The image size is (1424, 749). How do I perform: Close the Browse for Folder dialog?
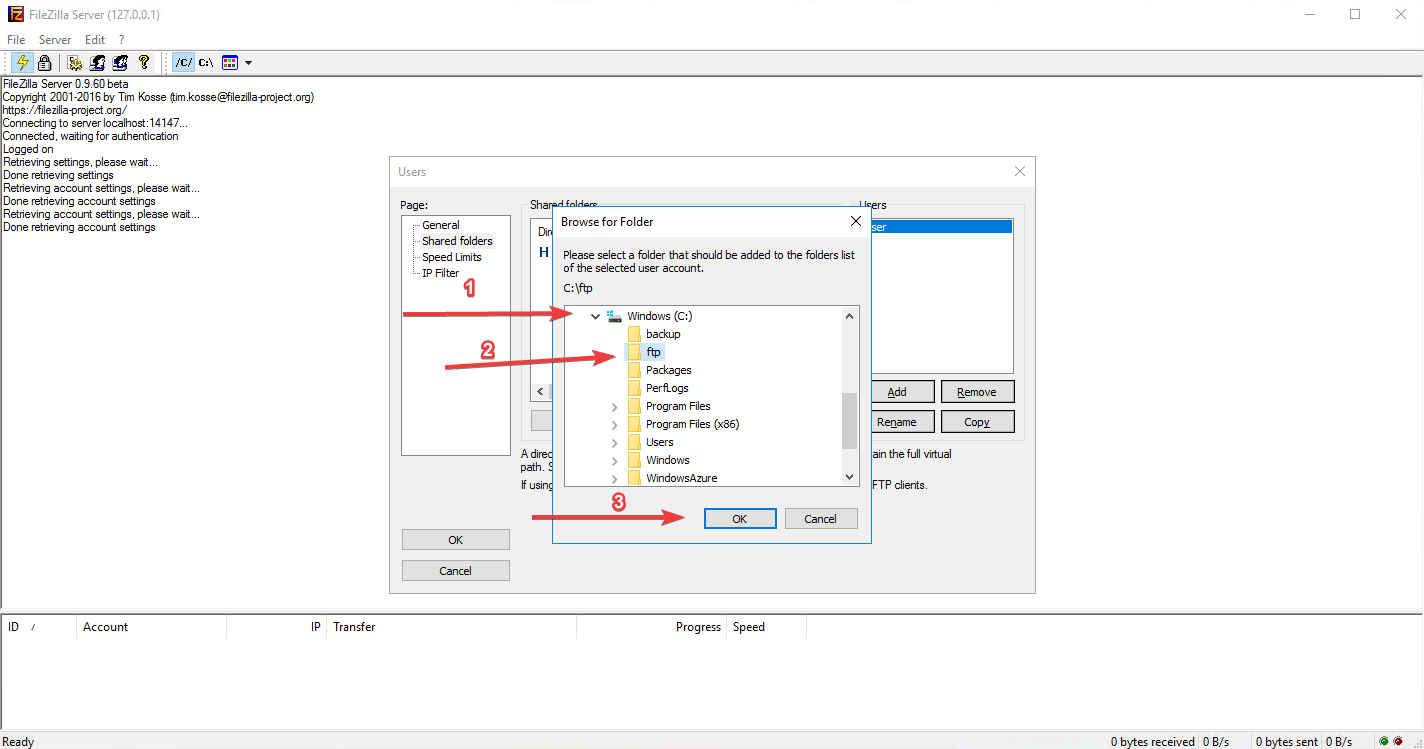(x=856, y=221)
